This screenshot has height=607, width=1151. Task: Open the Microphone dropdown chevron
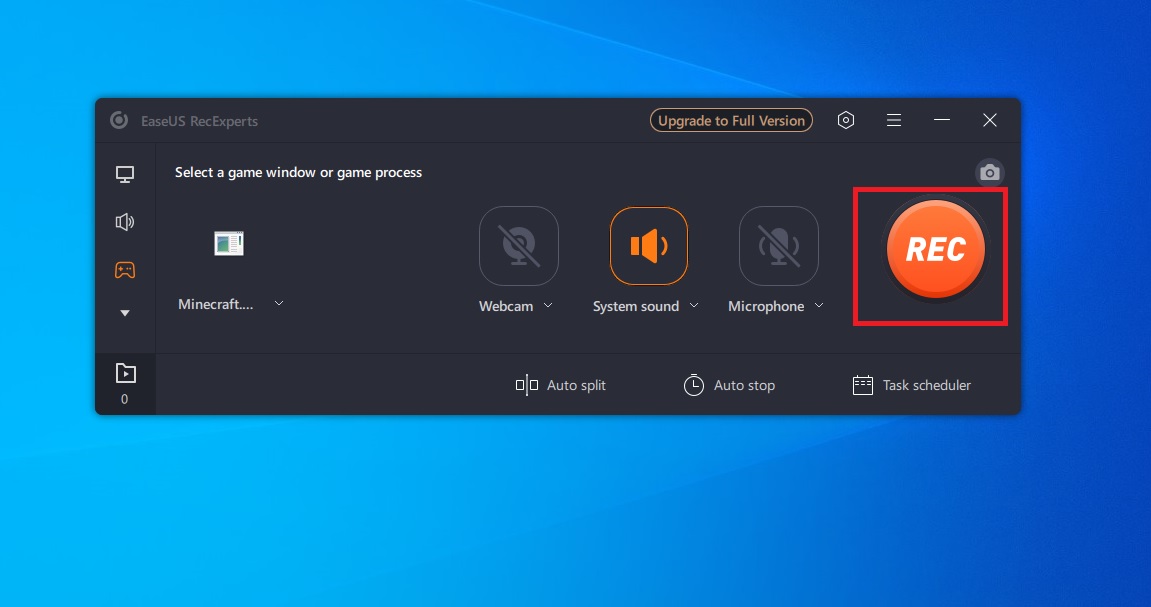coord(818,305)
